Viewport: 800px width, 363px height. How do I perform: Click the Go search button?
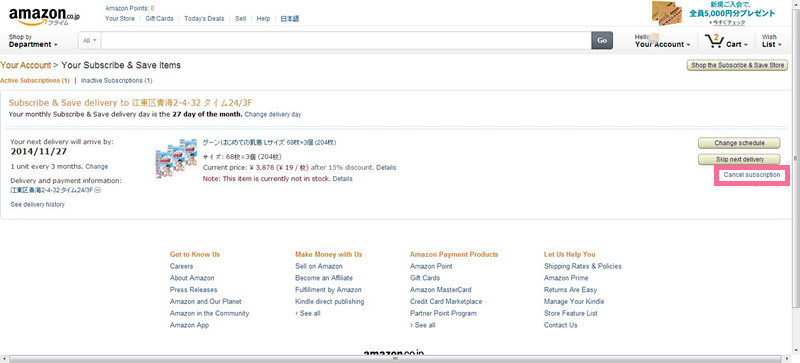click(x=602, y=40)
